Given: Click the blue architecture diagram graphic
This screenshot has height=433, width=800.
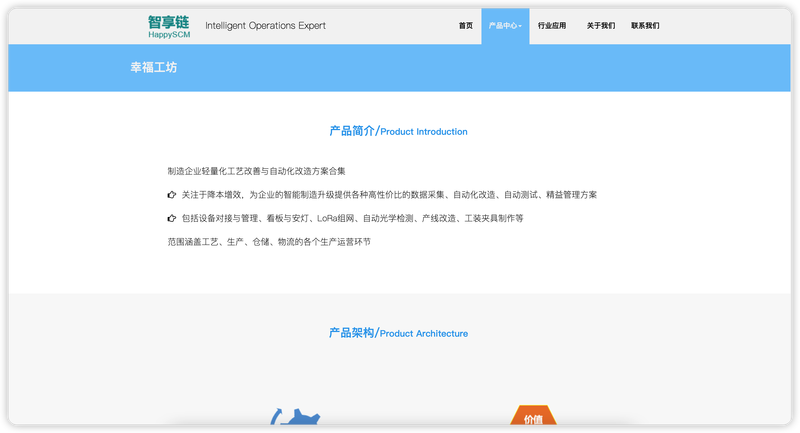Looking at the screenshot, I should tap(295, 416).
